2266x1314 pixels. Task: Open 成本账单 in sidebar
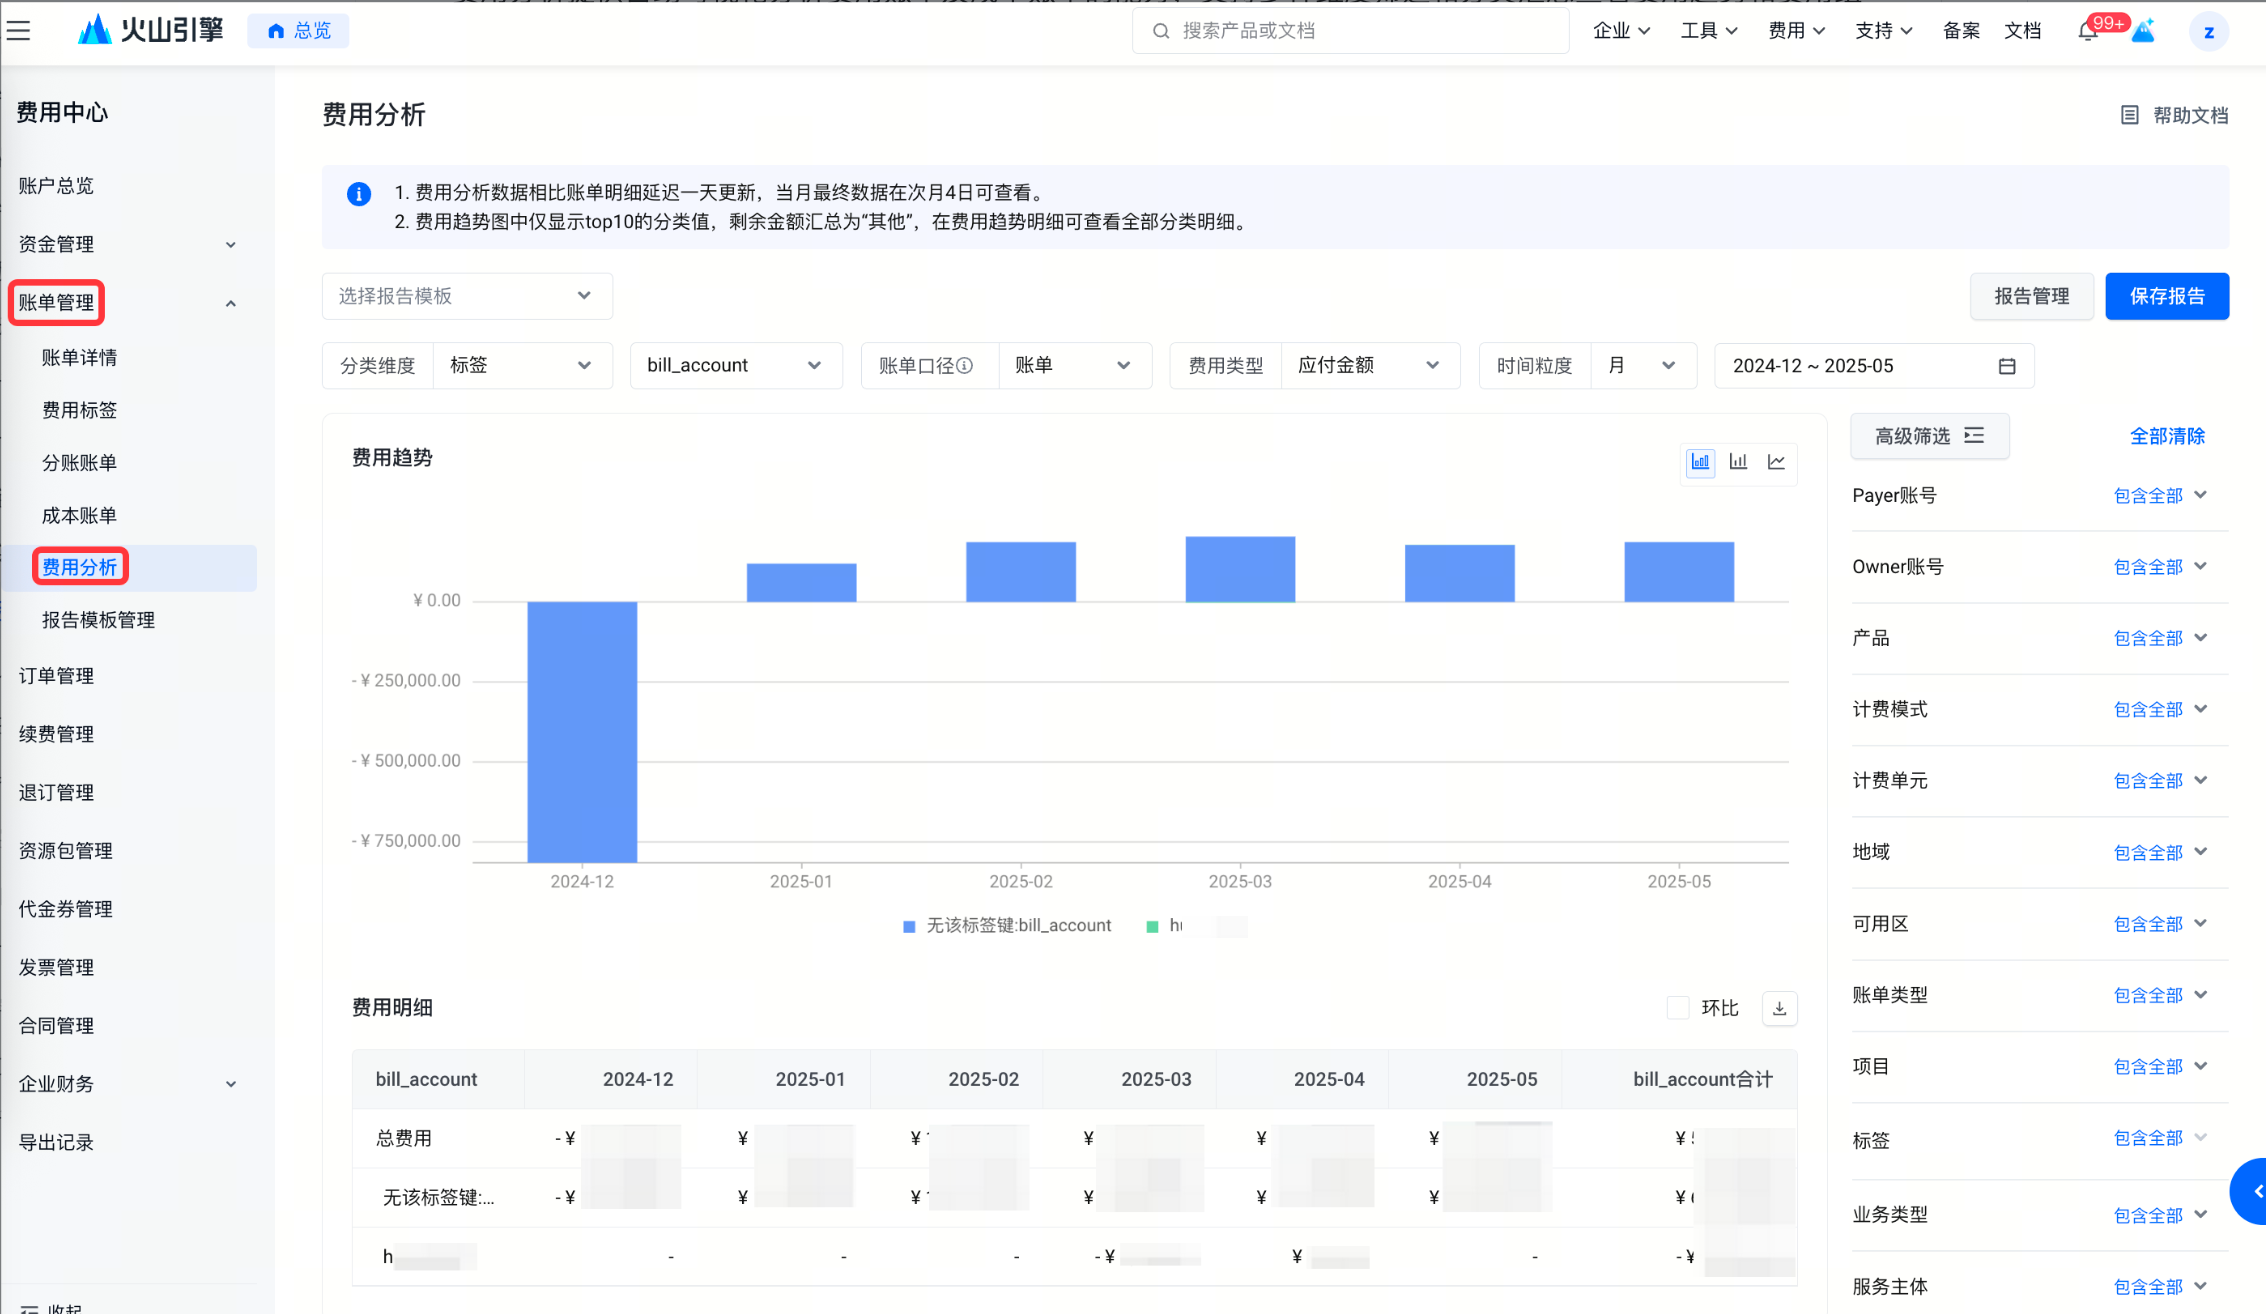[x=79, y=516]
